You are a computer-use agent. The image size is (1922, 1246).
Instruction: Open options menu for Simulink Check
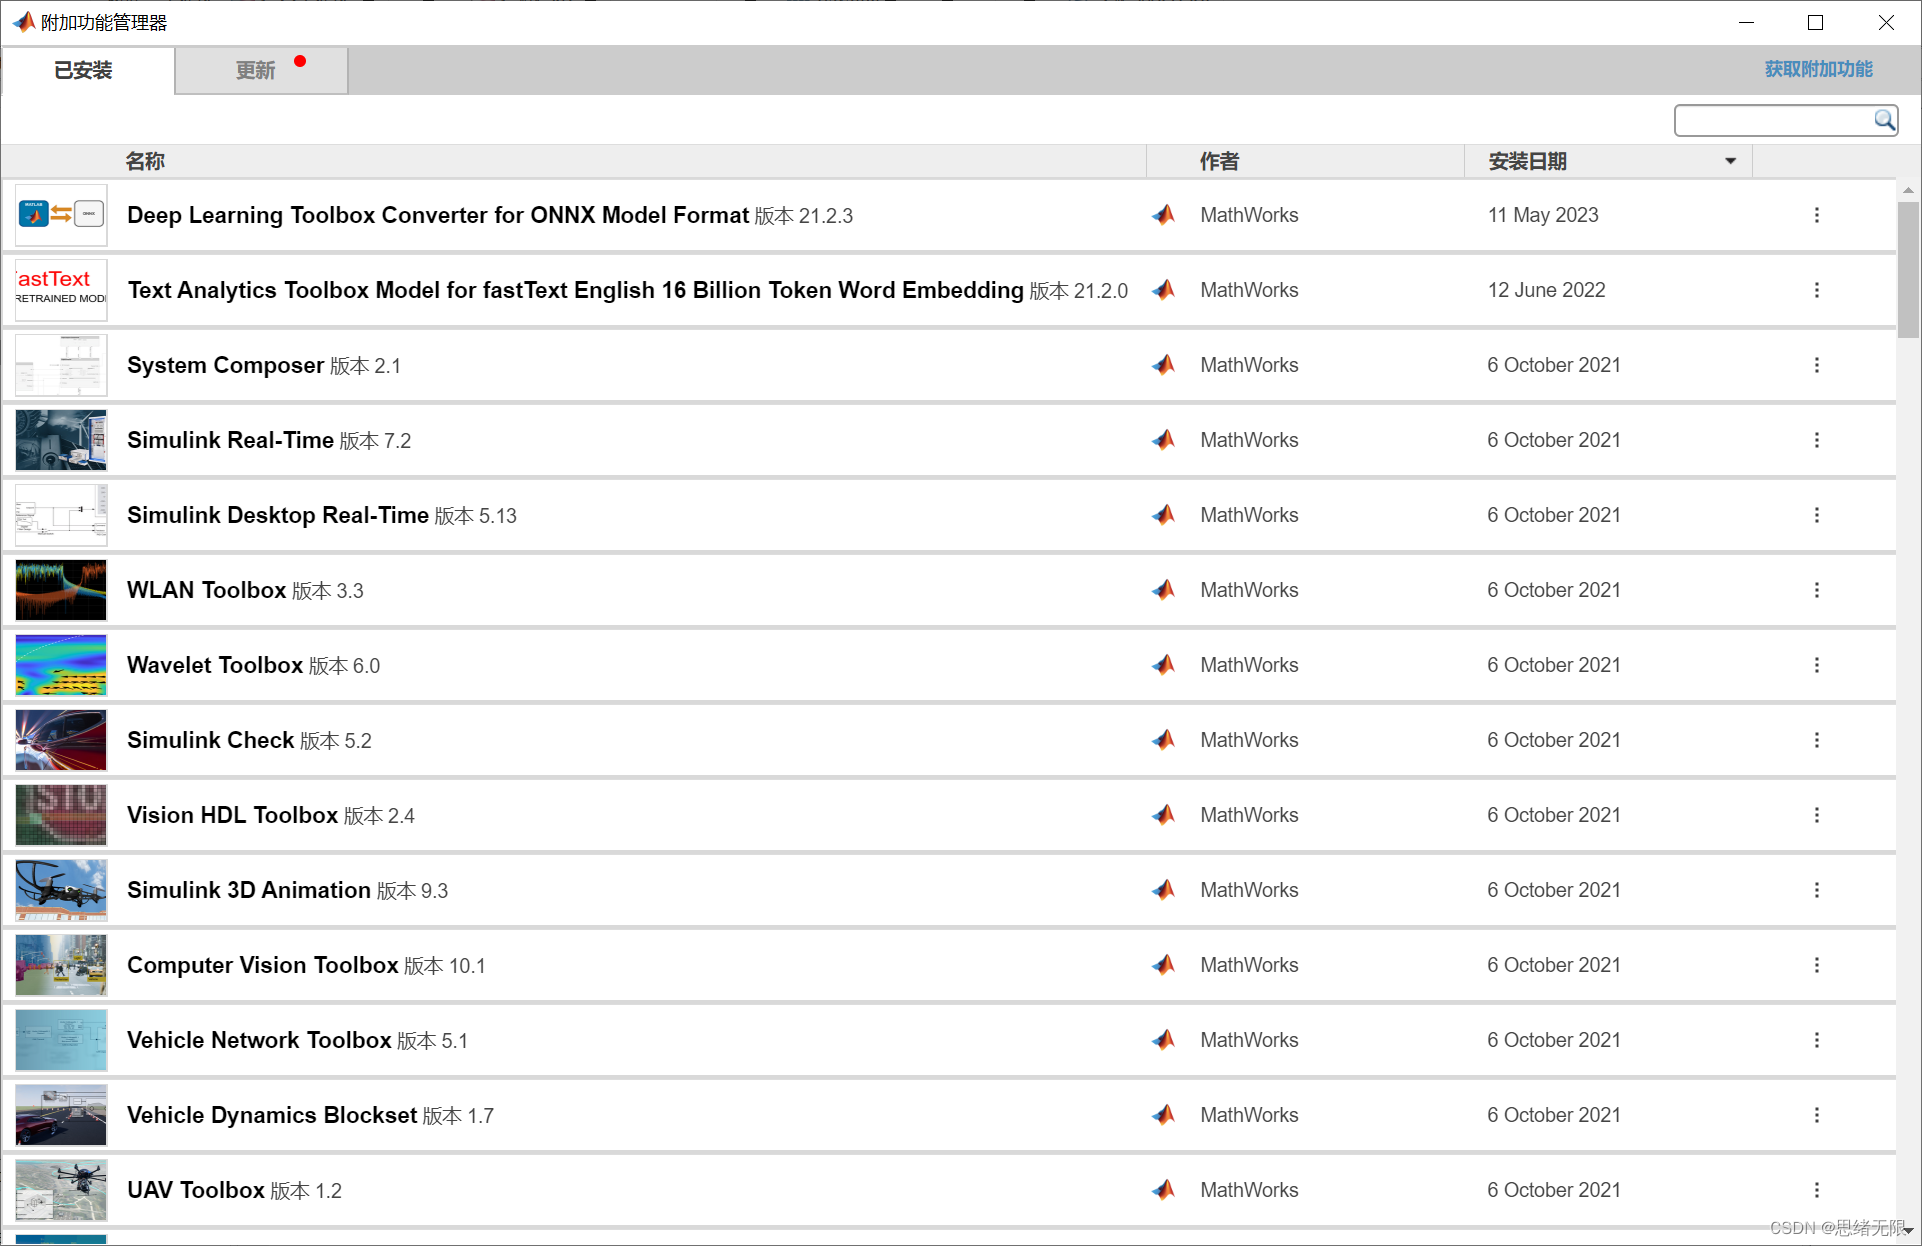click(x=1816, y=740)
